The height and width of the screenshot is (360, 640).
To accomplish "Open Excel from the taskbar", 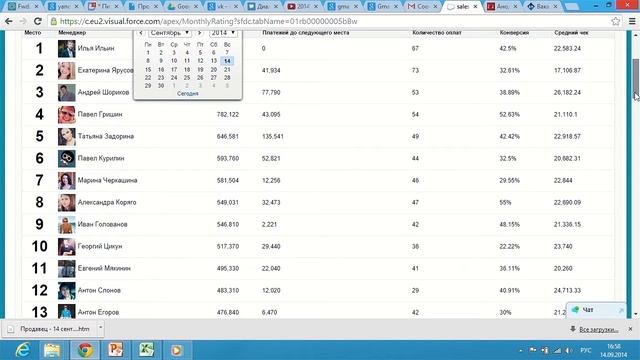I will point(146,350).
